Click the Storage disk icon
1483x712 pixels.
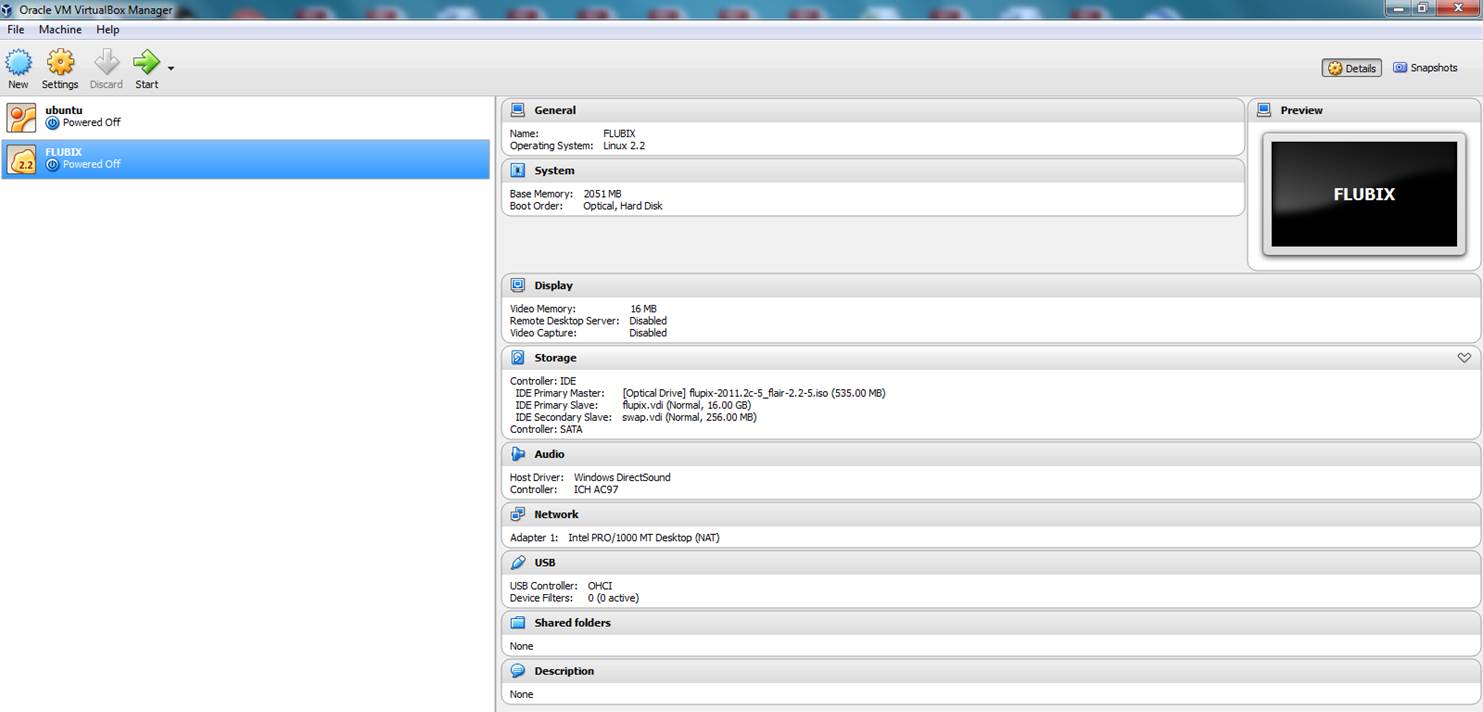(518, 357)
